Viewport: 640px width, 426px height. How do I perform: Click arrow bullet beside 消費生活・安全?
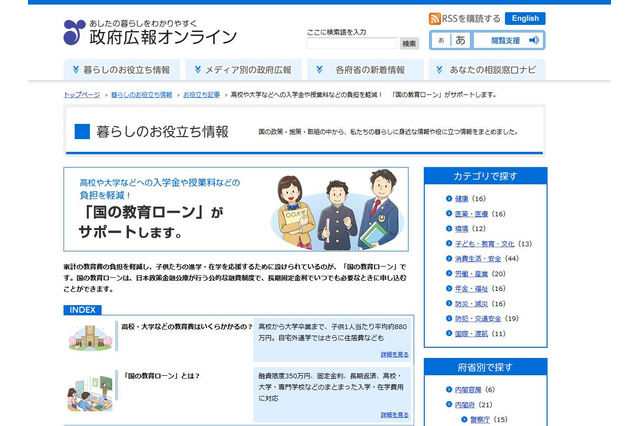coord(449,258)
